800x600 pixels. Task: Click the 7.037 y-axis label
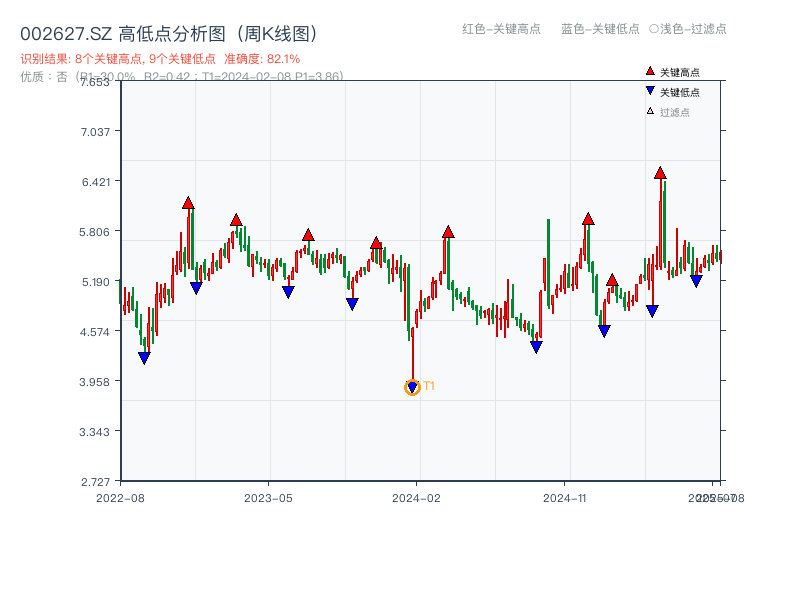tap(95, 132)
